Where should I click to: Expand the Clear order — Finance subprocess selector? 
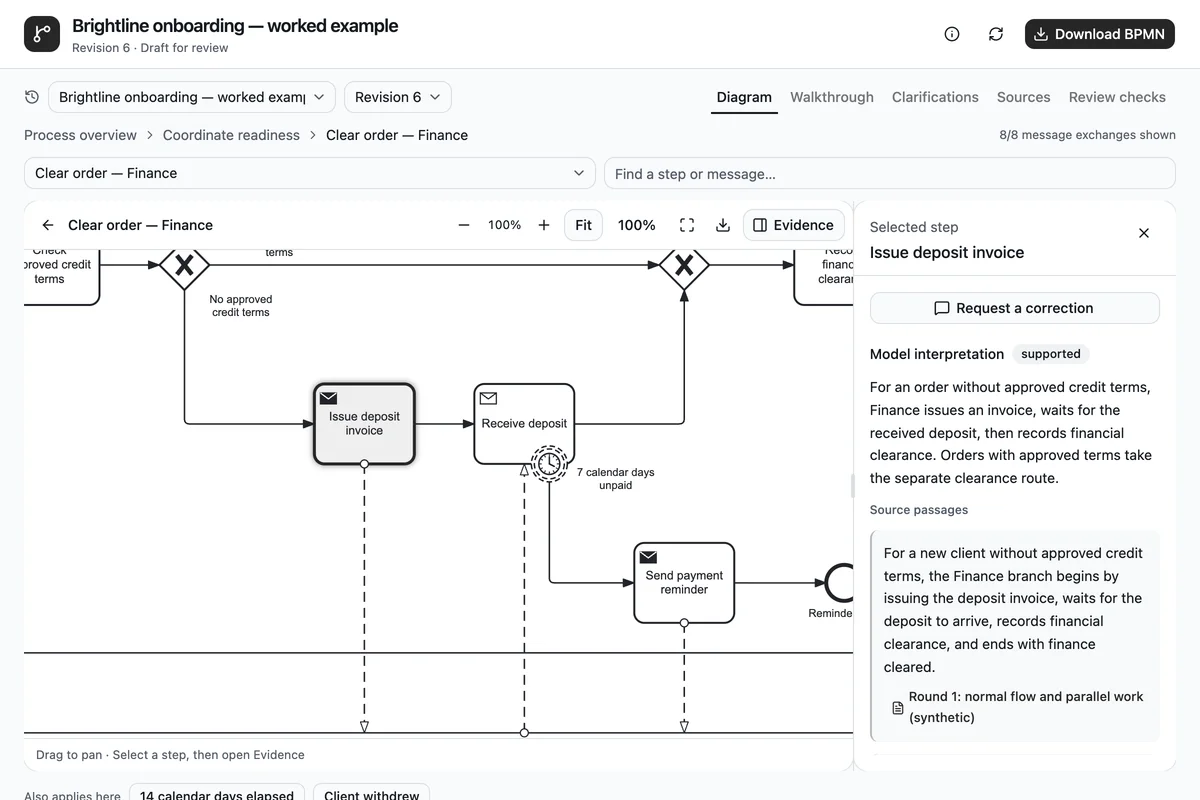pos(310,173)
